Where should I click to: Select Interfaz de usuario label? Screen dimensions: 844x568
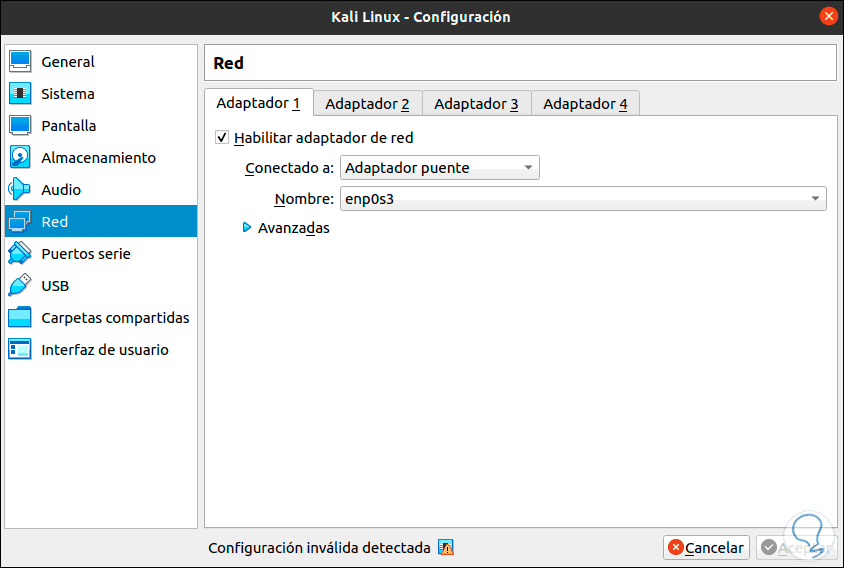pyautogui.click(x=105, y=350)
